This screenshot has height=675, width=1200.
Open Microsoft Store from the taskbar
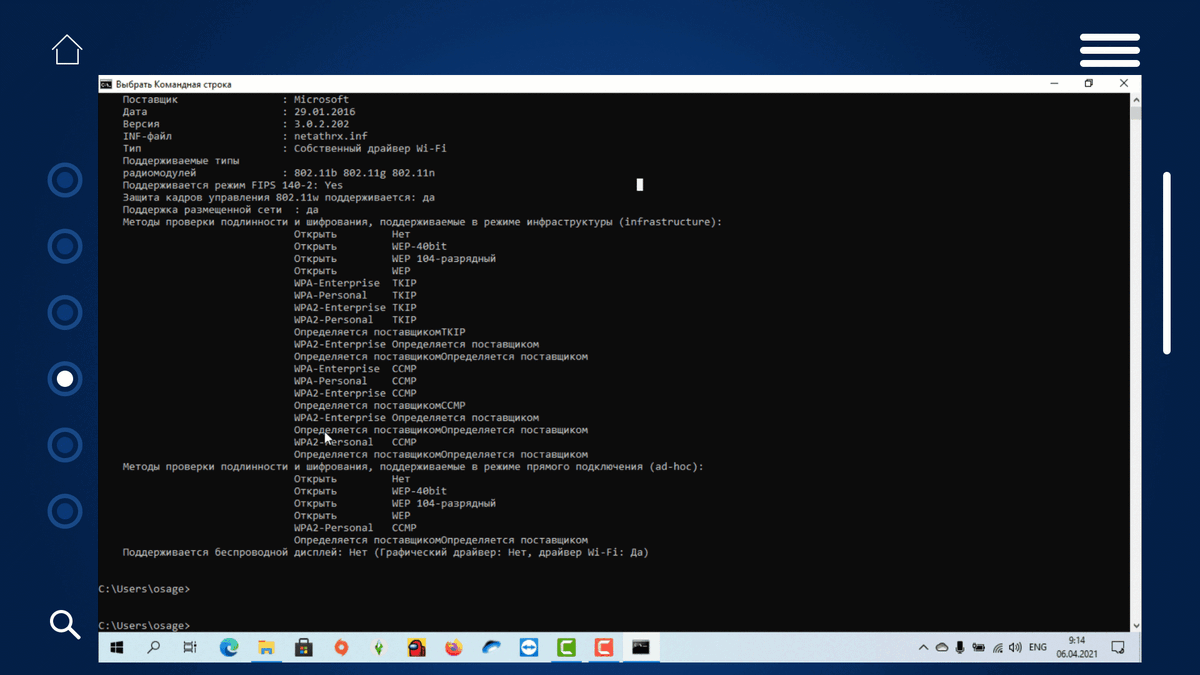tap(304, 648)
